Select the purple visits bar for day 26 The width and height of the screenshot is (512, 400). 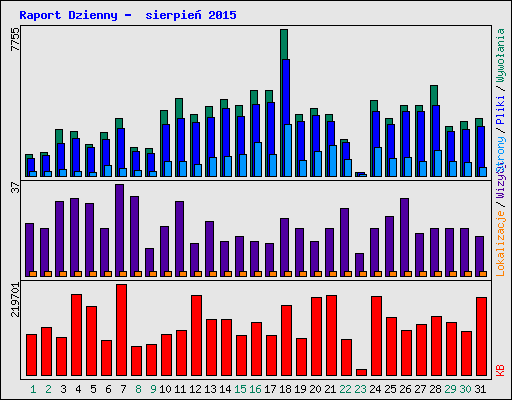coord(405,237)
